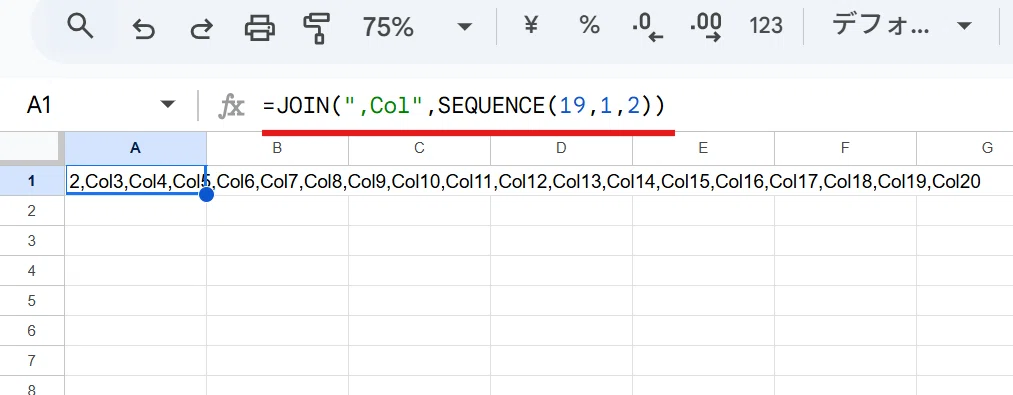Click the select-all corner box
Image resolution: width=1013 pixels, height=395 pixels.
32,148
